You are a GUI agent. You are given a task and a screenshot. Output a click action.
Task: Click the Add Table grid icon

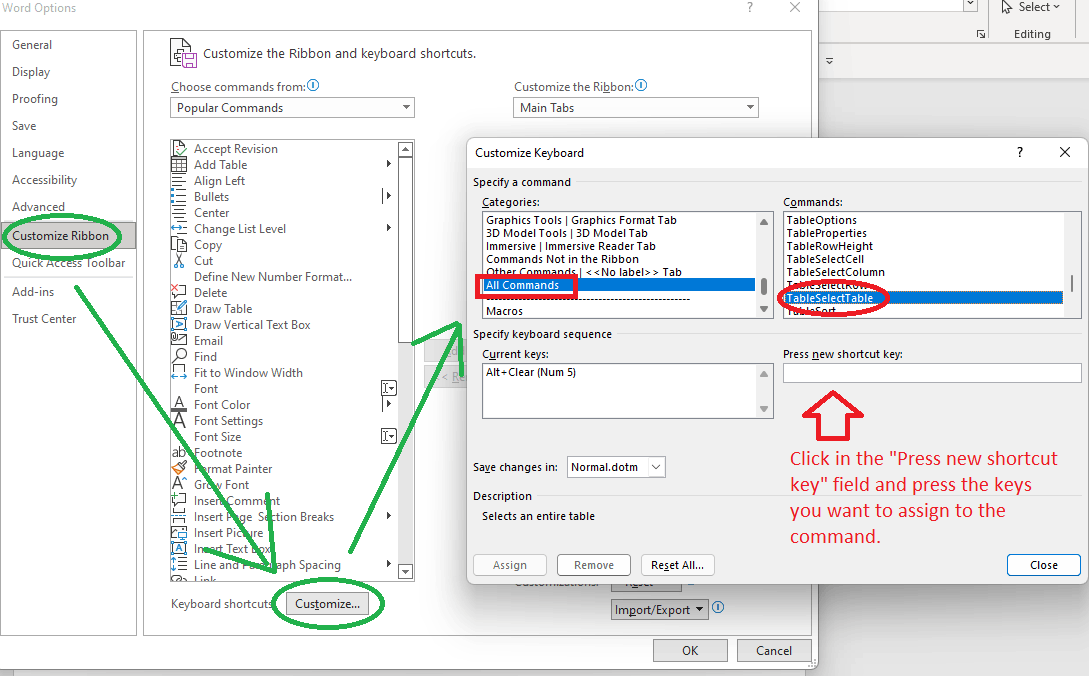coord(179,165)
